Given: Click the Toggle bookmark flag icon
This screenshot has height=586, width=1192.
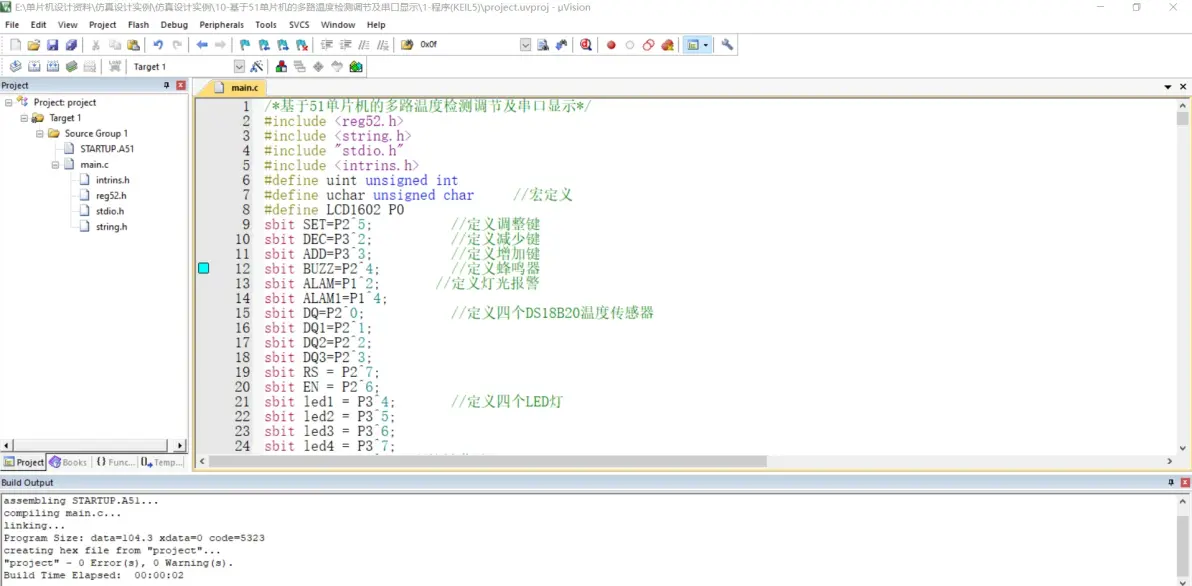Looking at the screenshot, I should (x=245, y=45).
